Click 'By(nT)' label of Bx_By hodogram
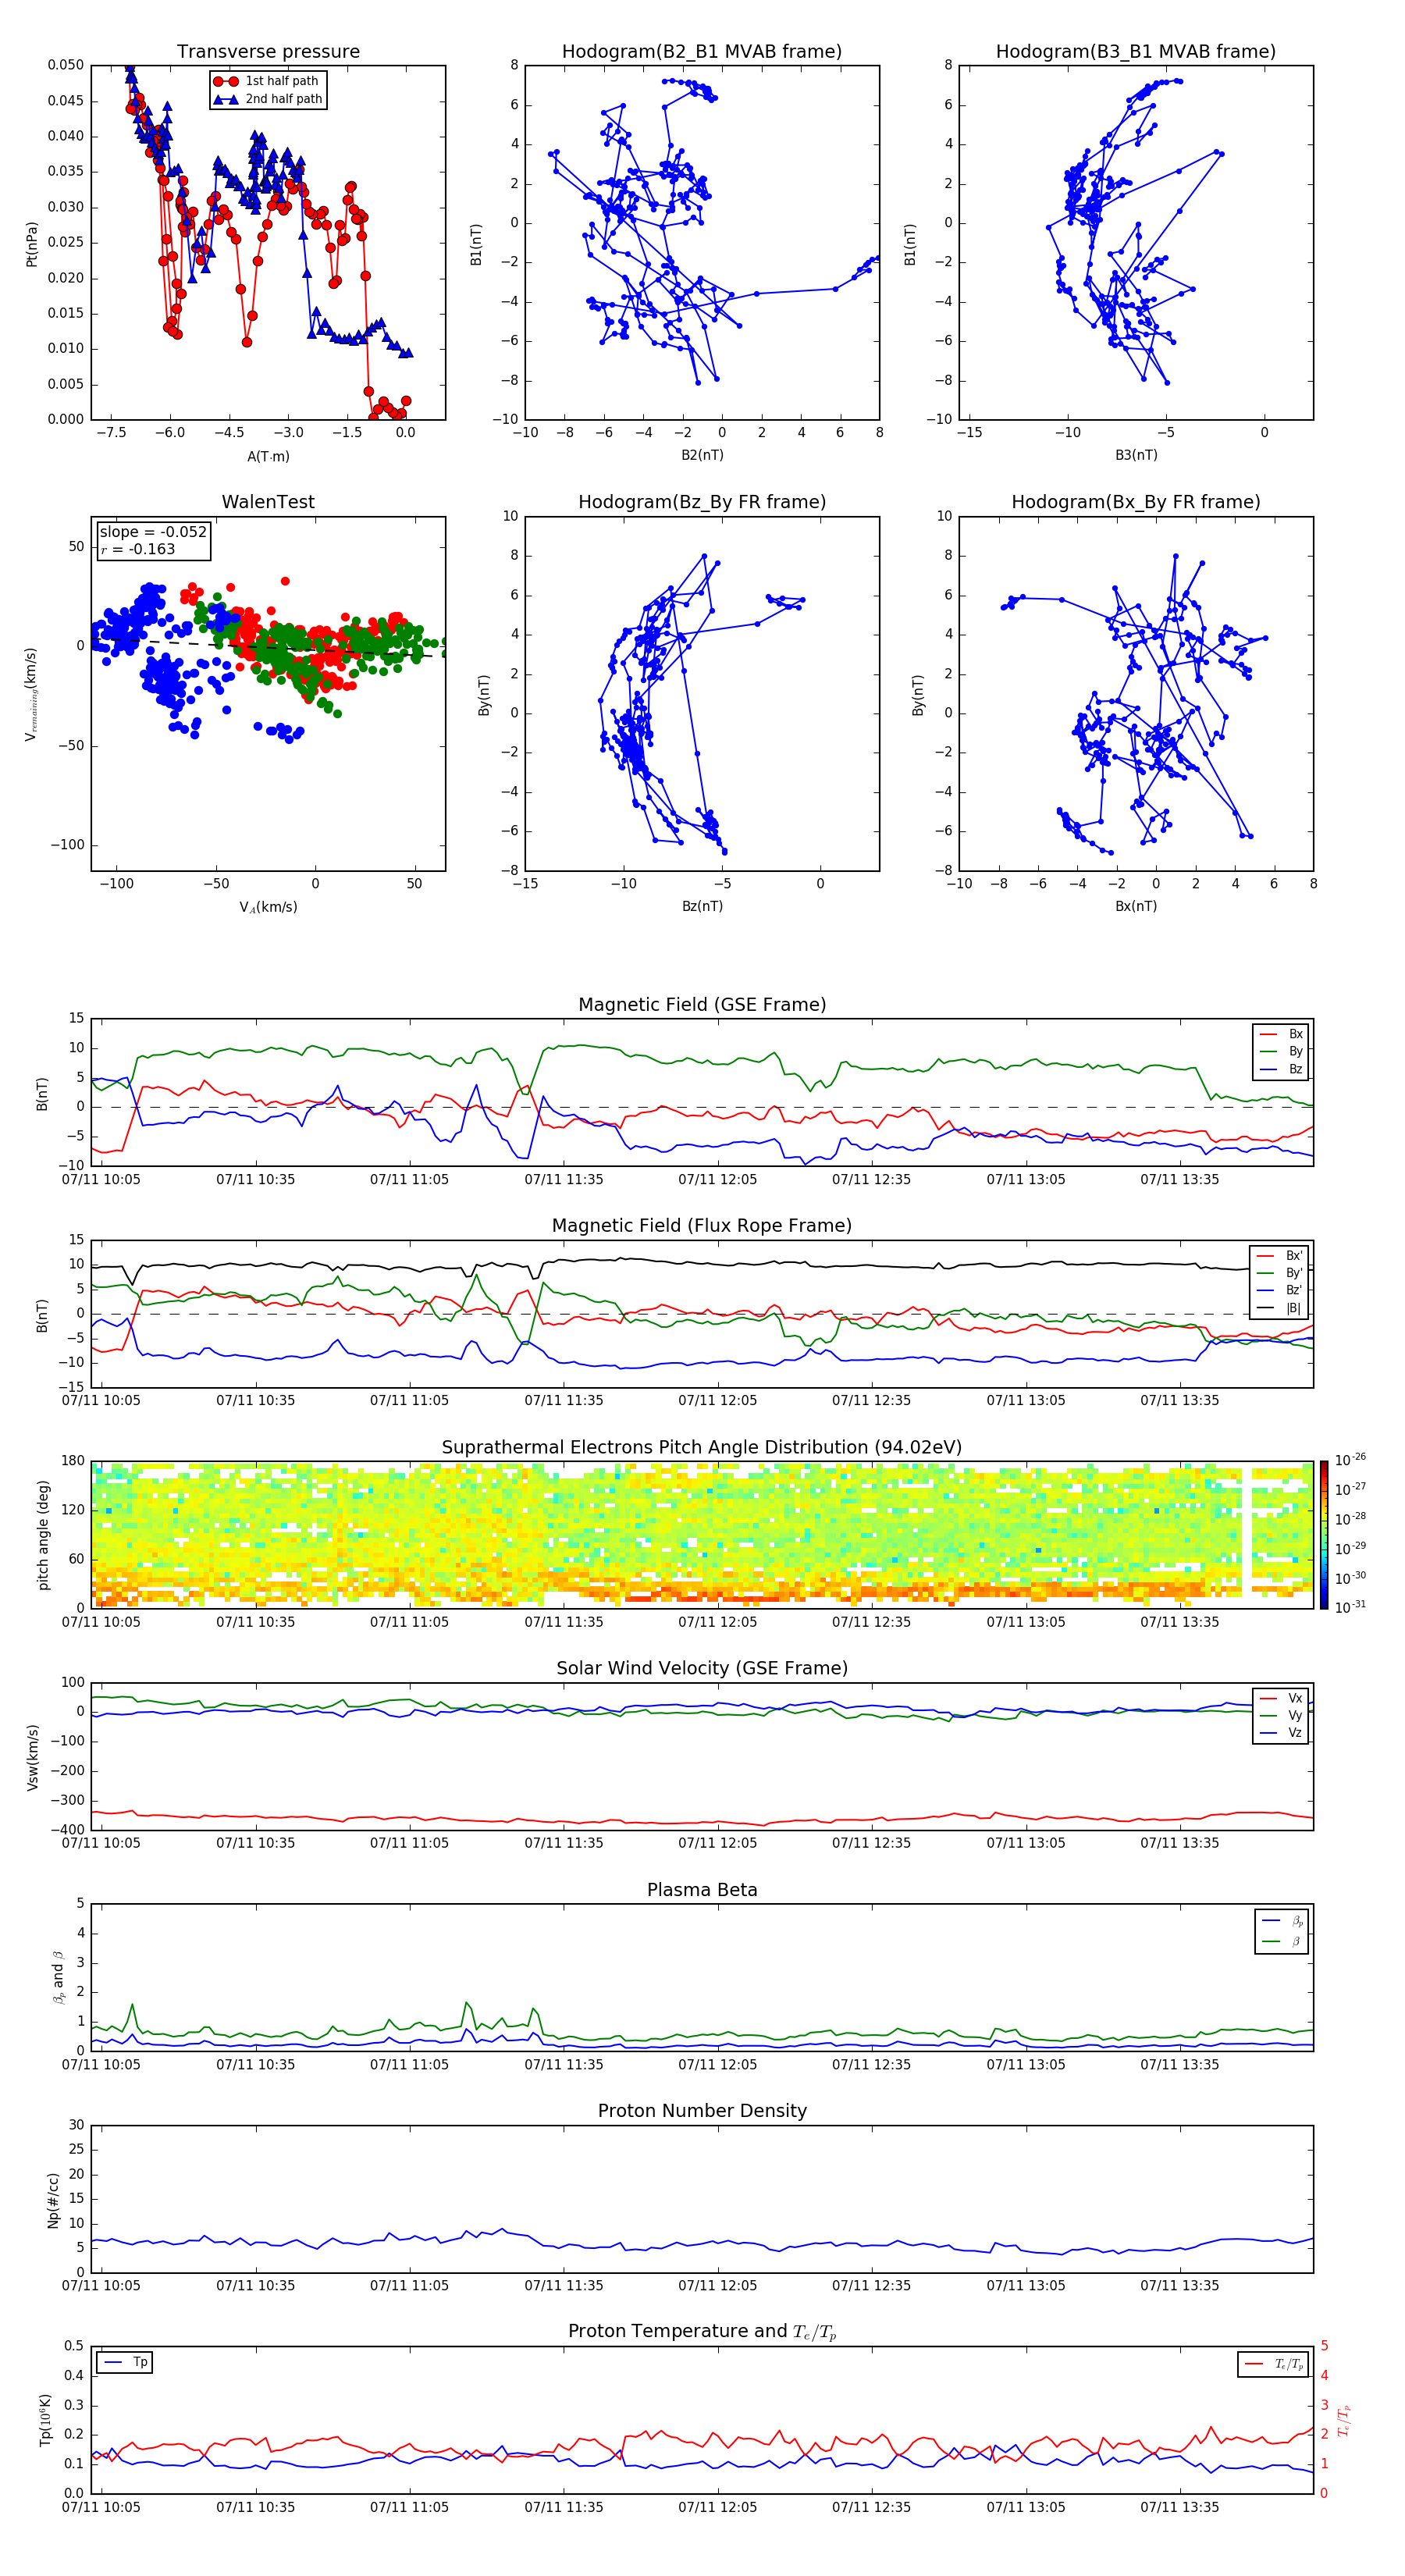Viewport: 1405px width, 2576px height. pos(918,694)
